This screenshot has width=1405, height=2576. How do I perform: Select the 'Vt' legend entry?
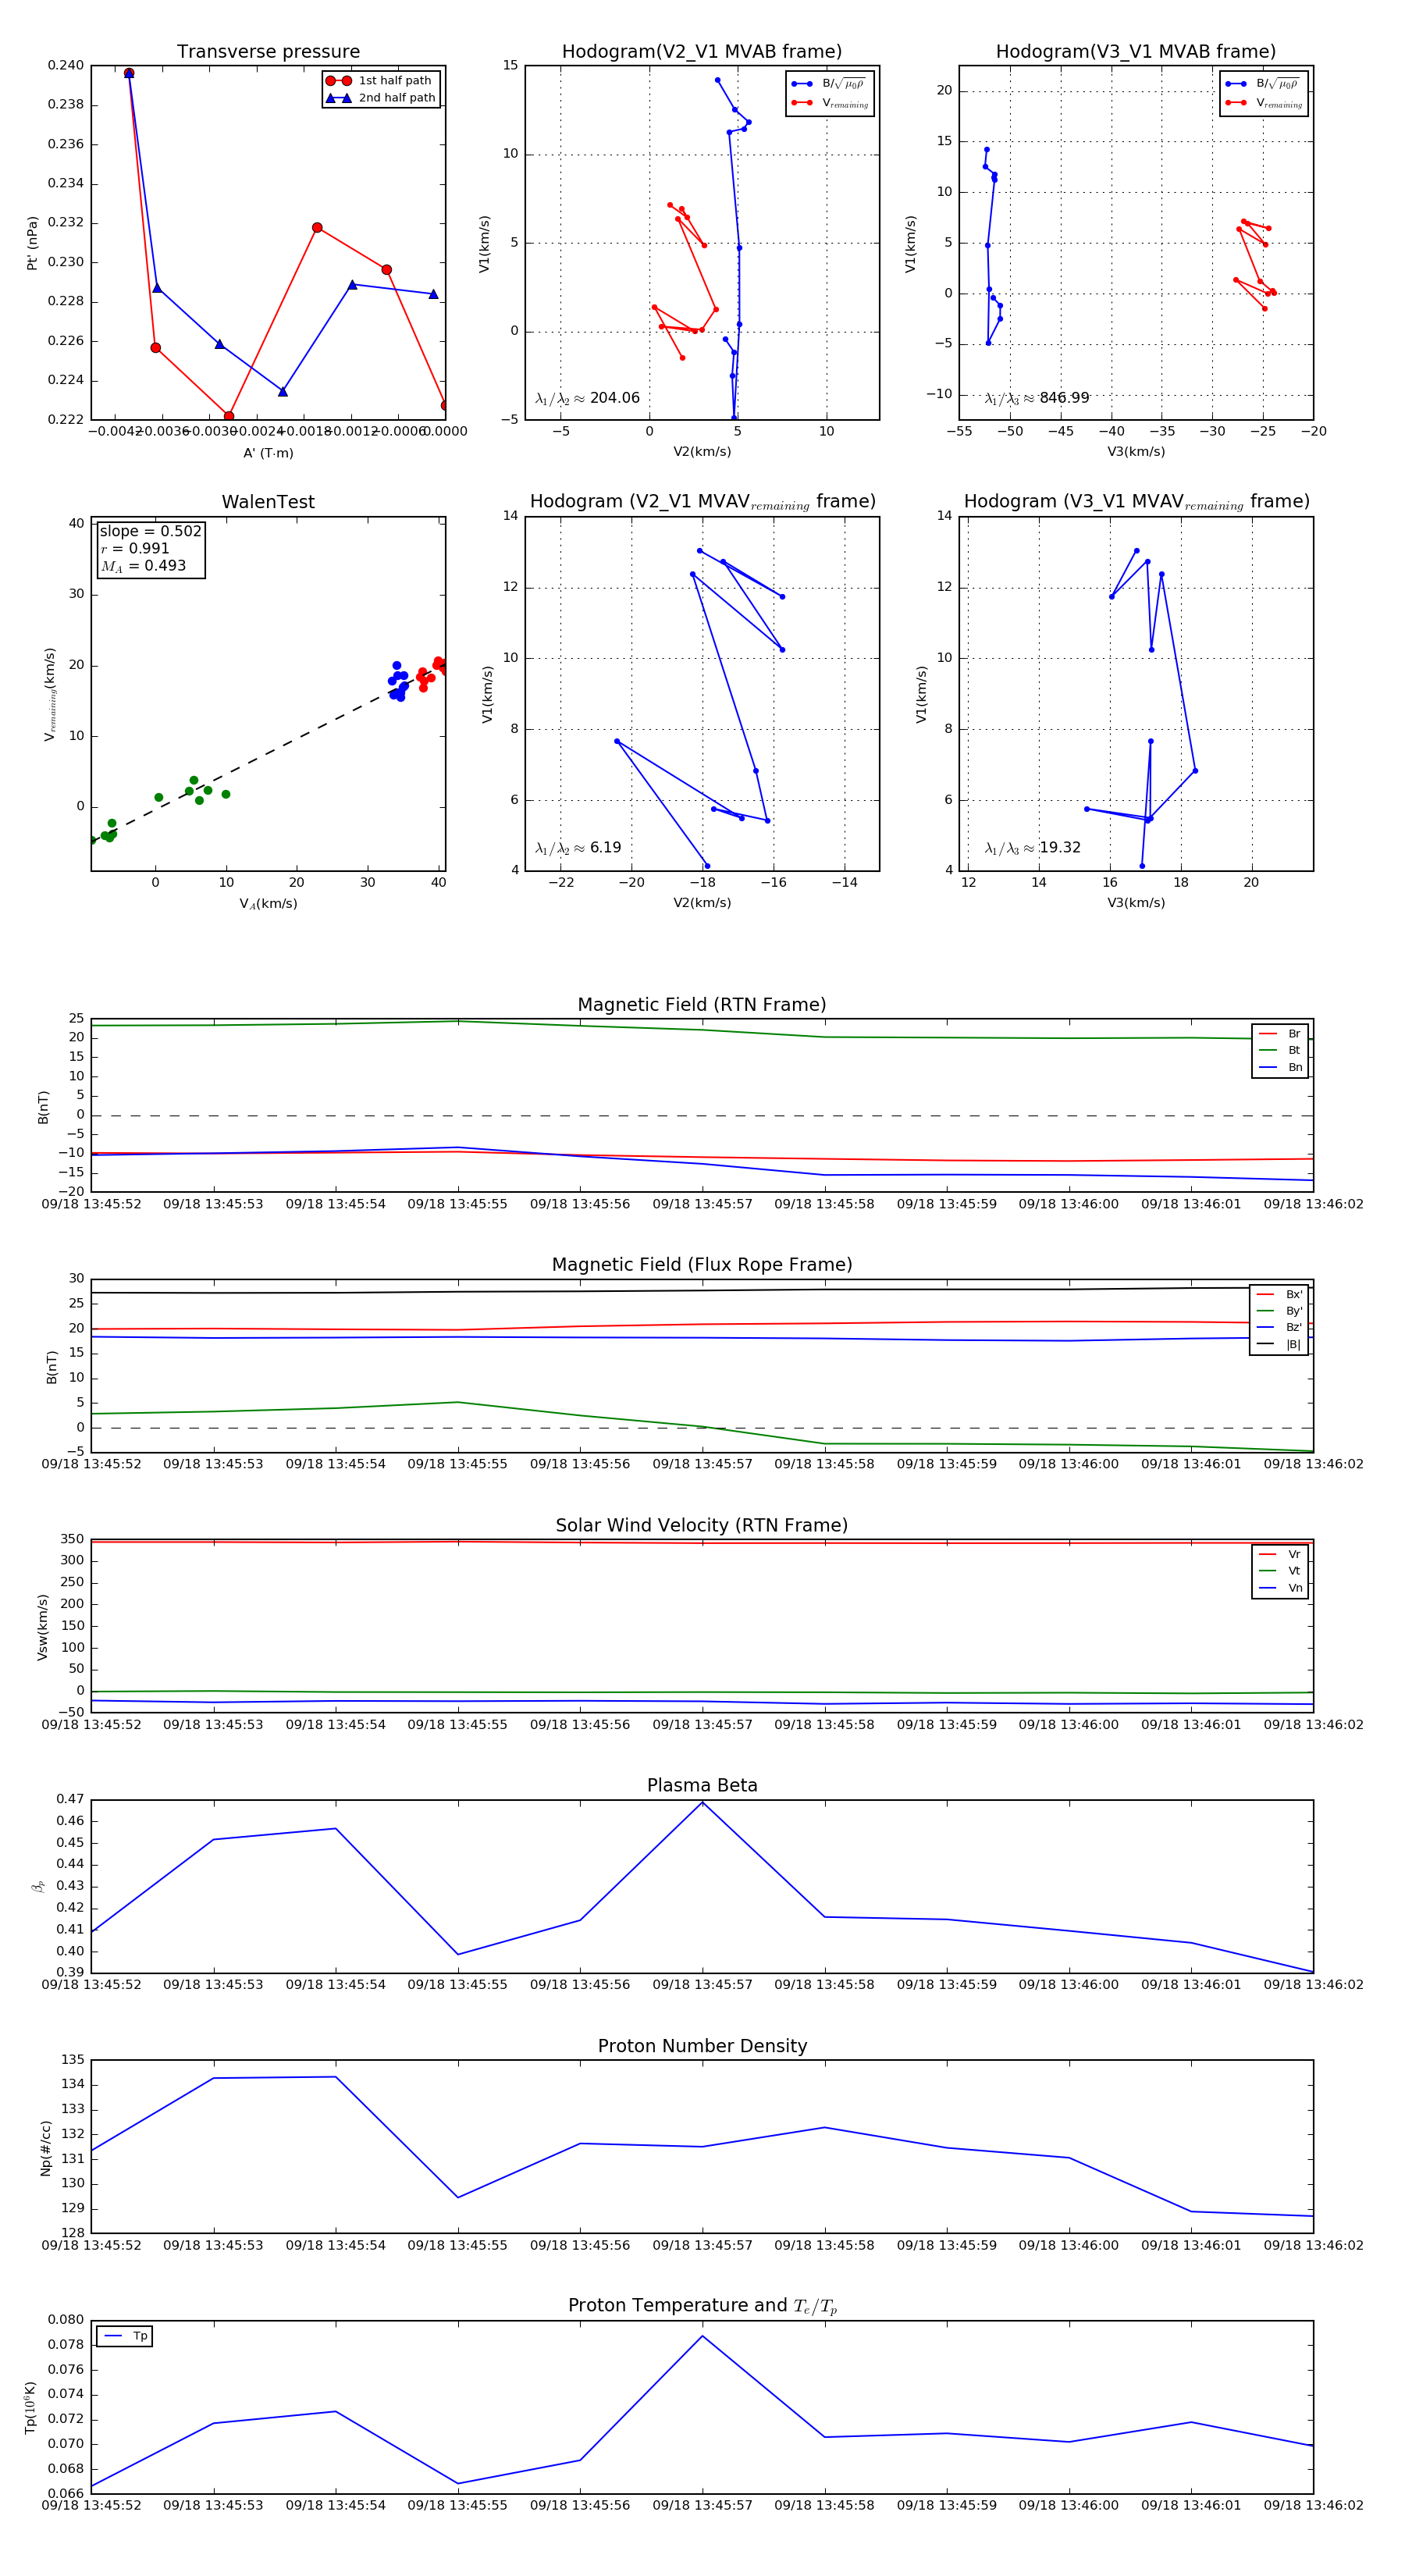1280,1571
